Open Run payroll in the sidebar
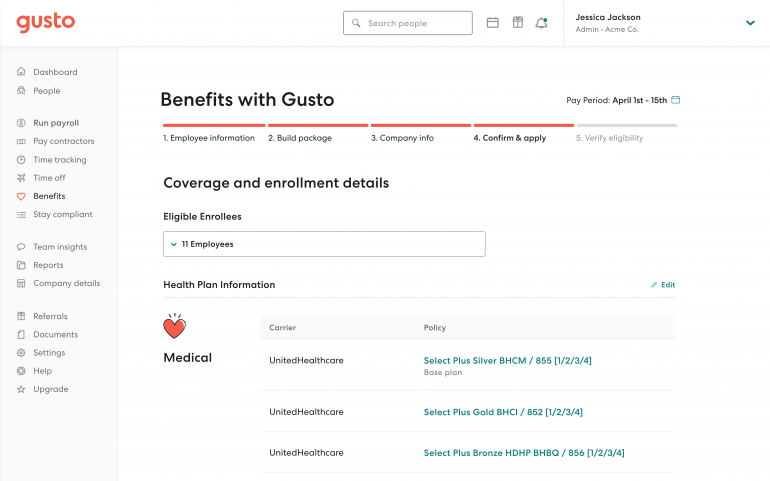This screenshot has width=770, height=481. point(55,123)
